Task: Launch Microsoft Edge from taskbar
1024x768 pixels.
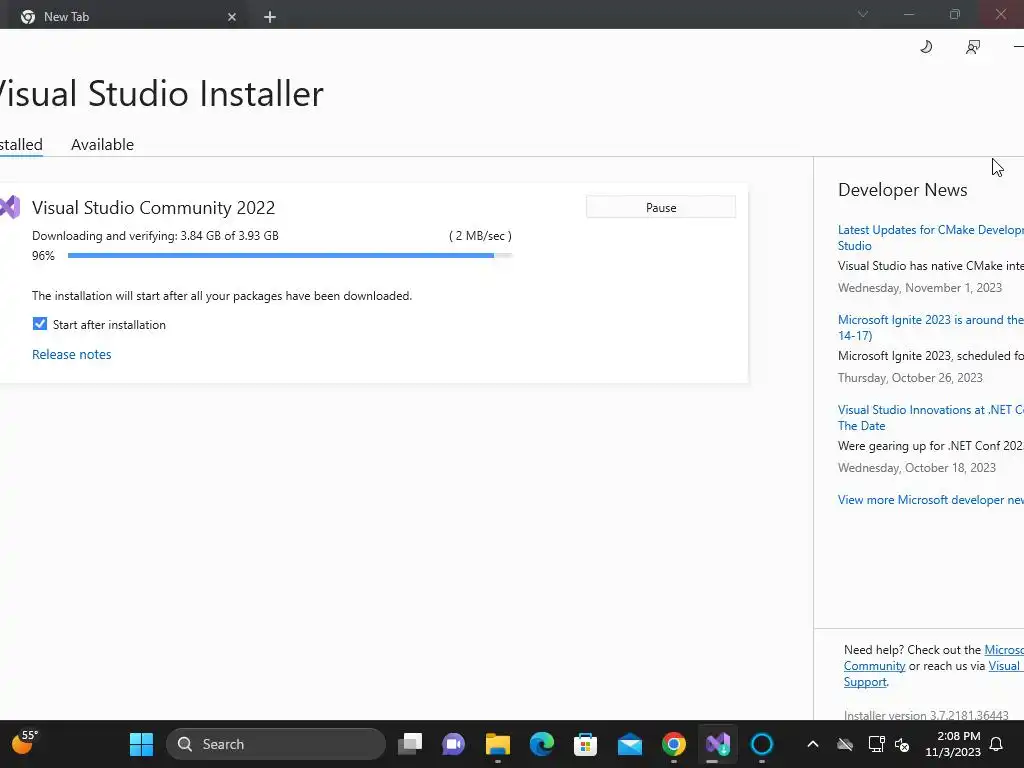Action: pyautogui.click(x=541, y=744)
